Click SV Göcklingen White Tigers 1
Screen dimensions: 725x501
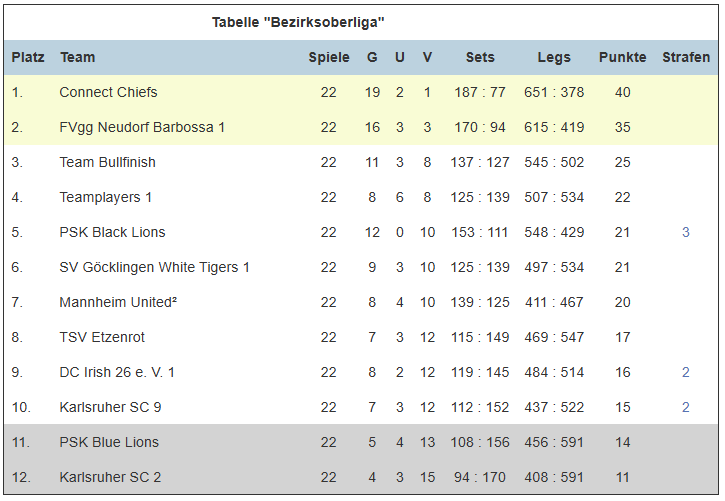pos(154,267)
